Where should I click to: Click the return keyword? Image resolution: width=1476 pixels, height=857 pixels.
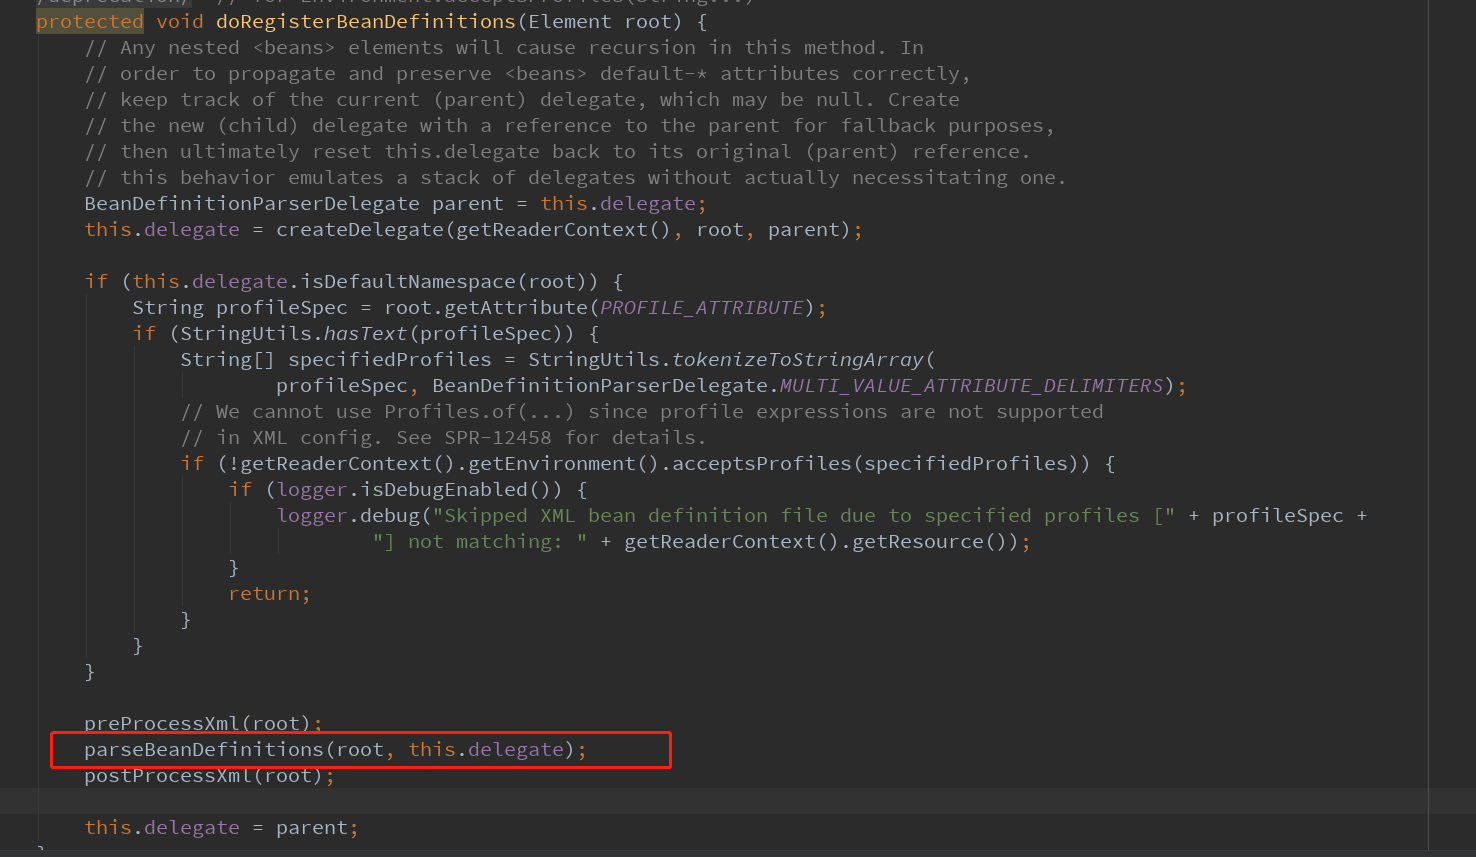point(264,593)
